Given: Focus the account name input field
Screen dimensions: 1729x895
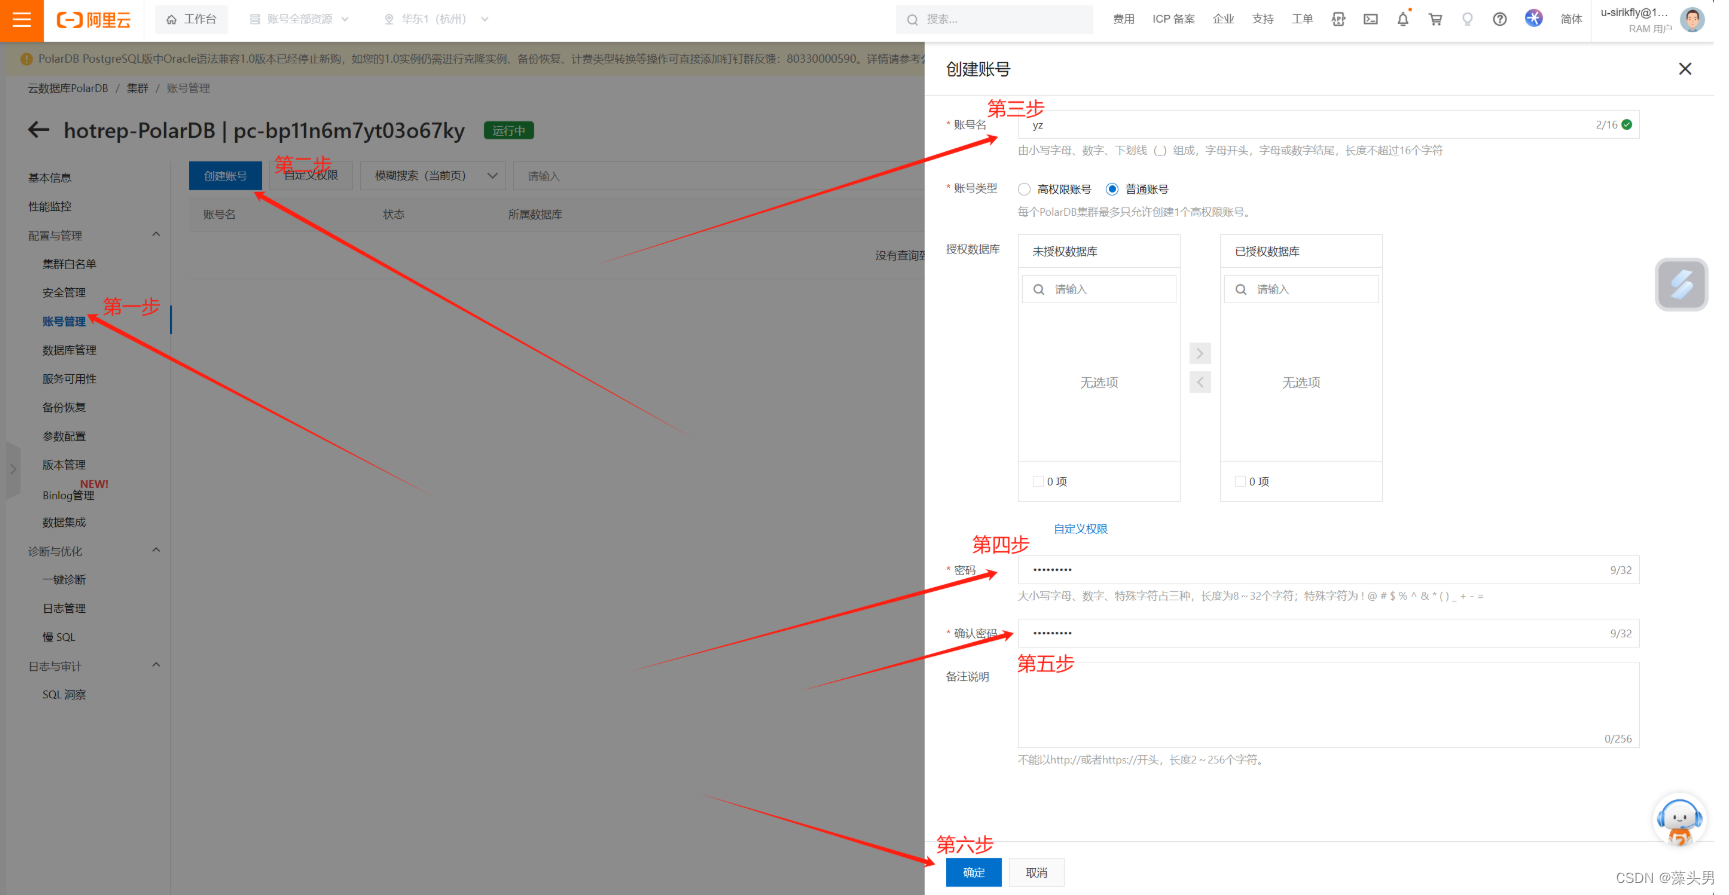Looking at the screenshot, I should (x=1328, y=125).
